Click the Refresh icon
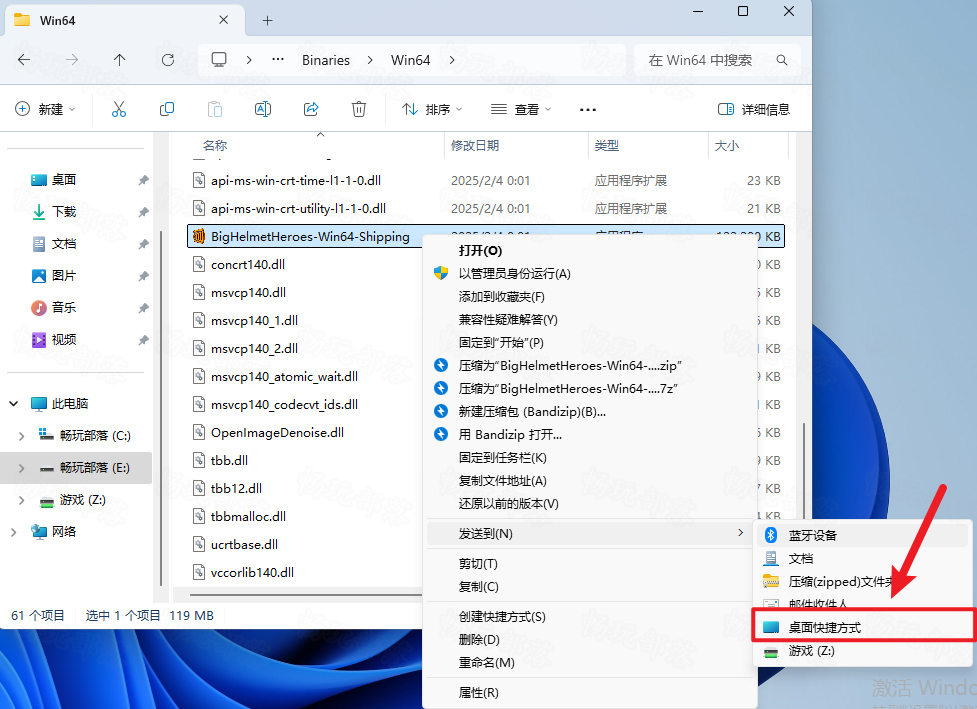The height and width of the screenshot is (709, 977). 168,60
